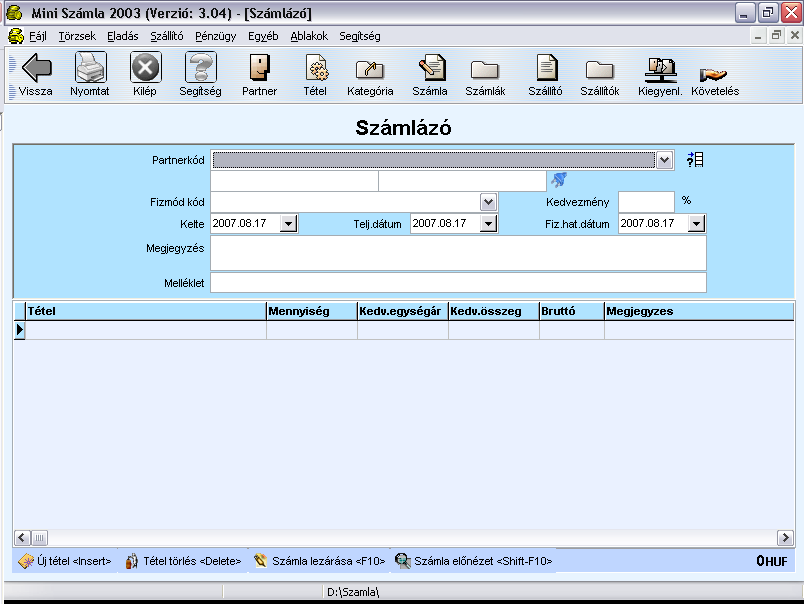Click the empty Tétel cell in first row

point(146,330)
